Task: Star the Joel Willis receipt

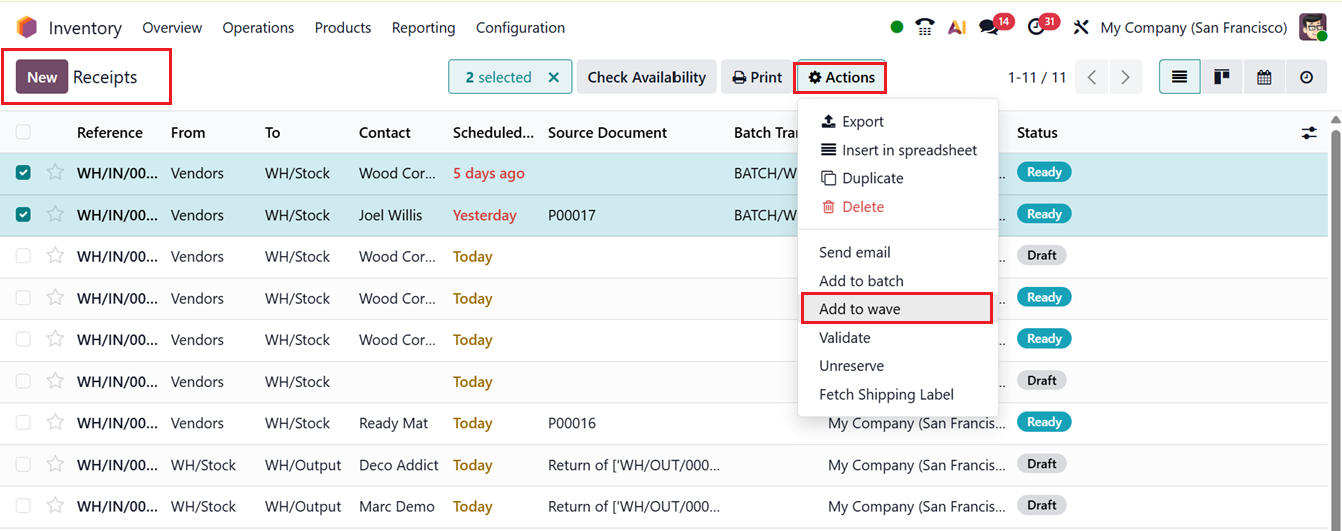Action: [55, 215]
